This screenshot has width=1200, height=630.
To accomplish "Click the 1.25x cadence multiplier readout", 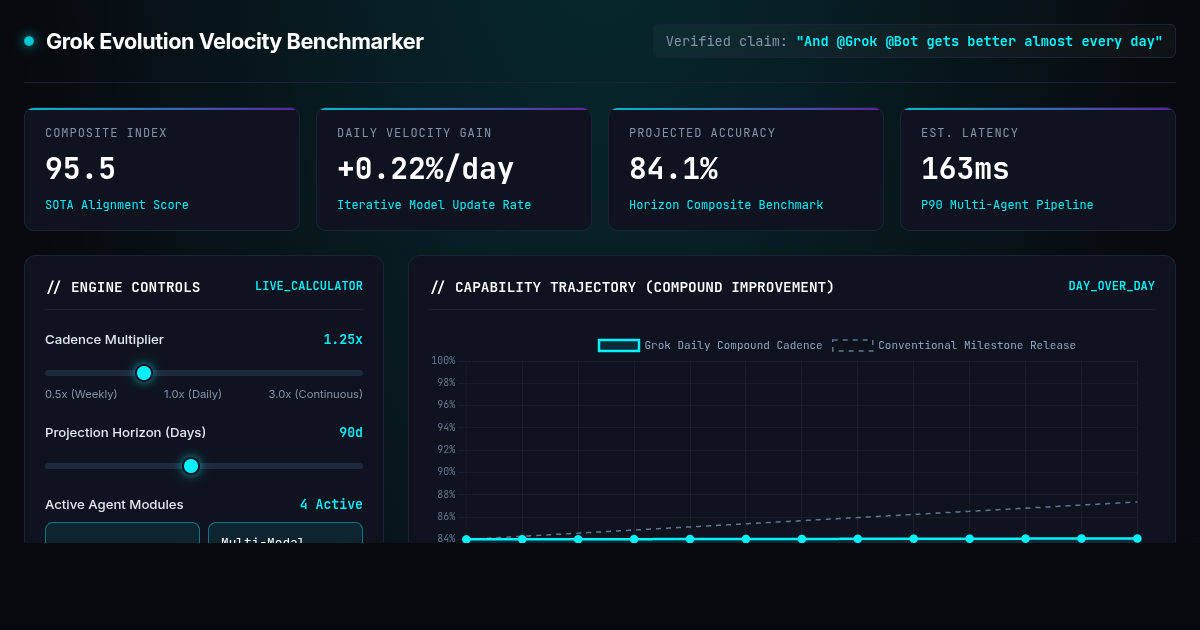I will [343, 339].
